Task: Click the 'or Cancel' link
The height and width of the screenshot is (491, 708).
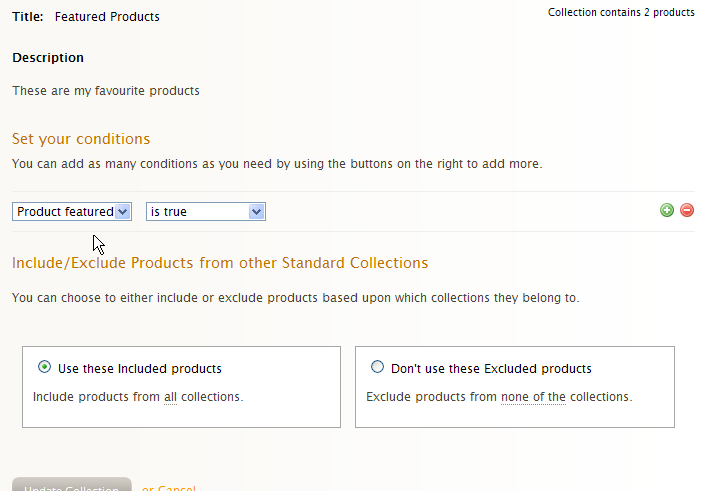Action: tap(168, 487)
